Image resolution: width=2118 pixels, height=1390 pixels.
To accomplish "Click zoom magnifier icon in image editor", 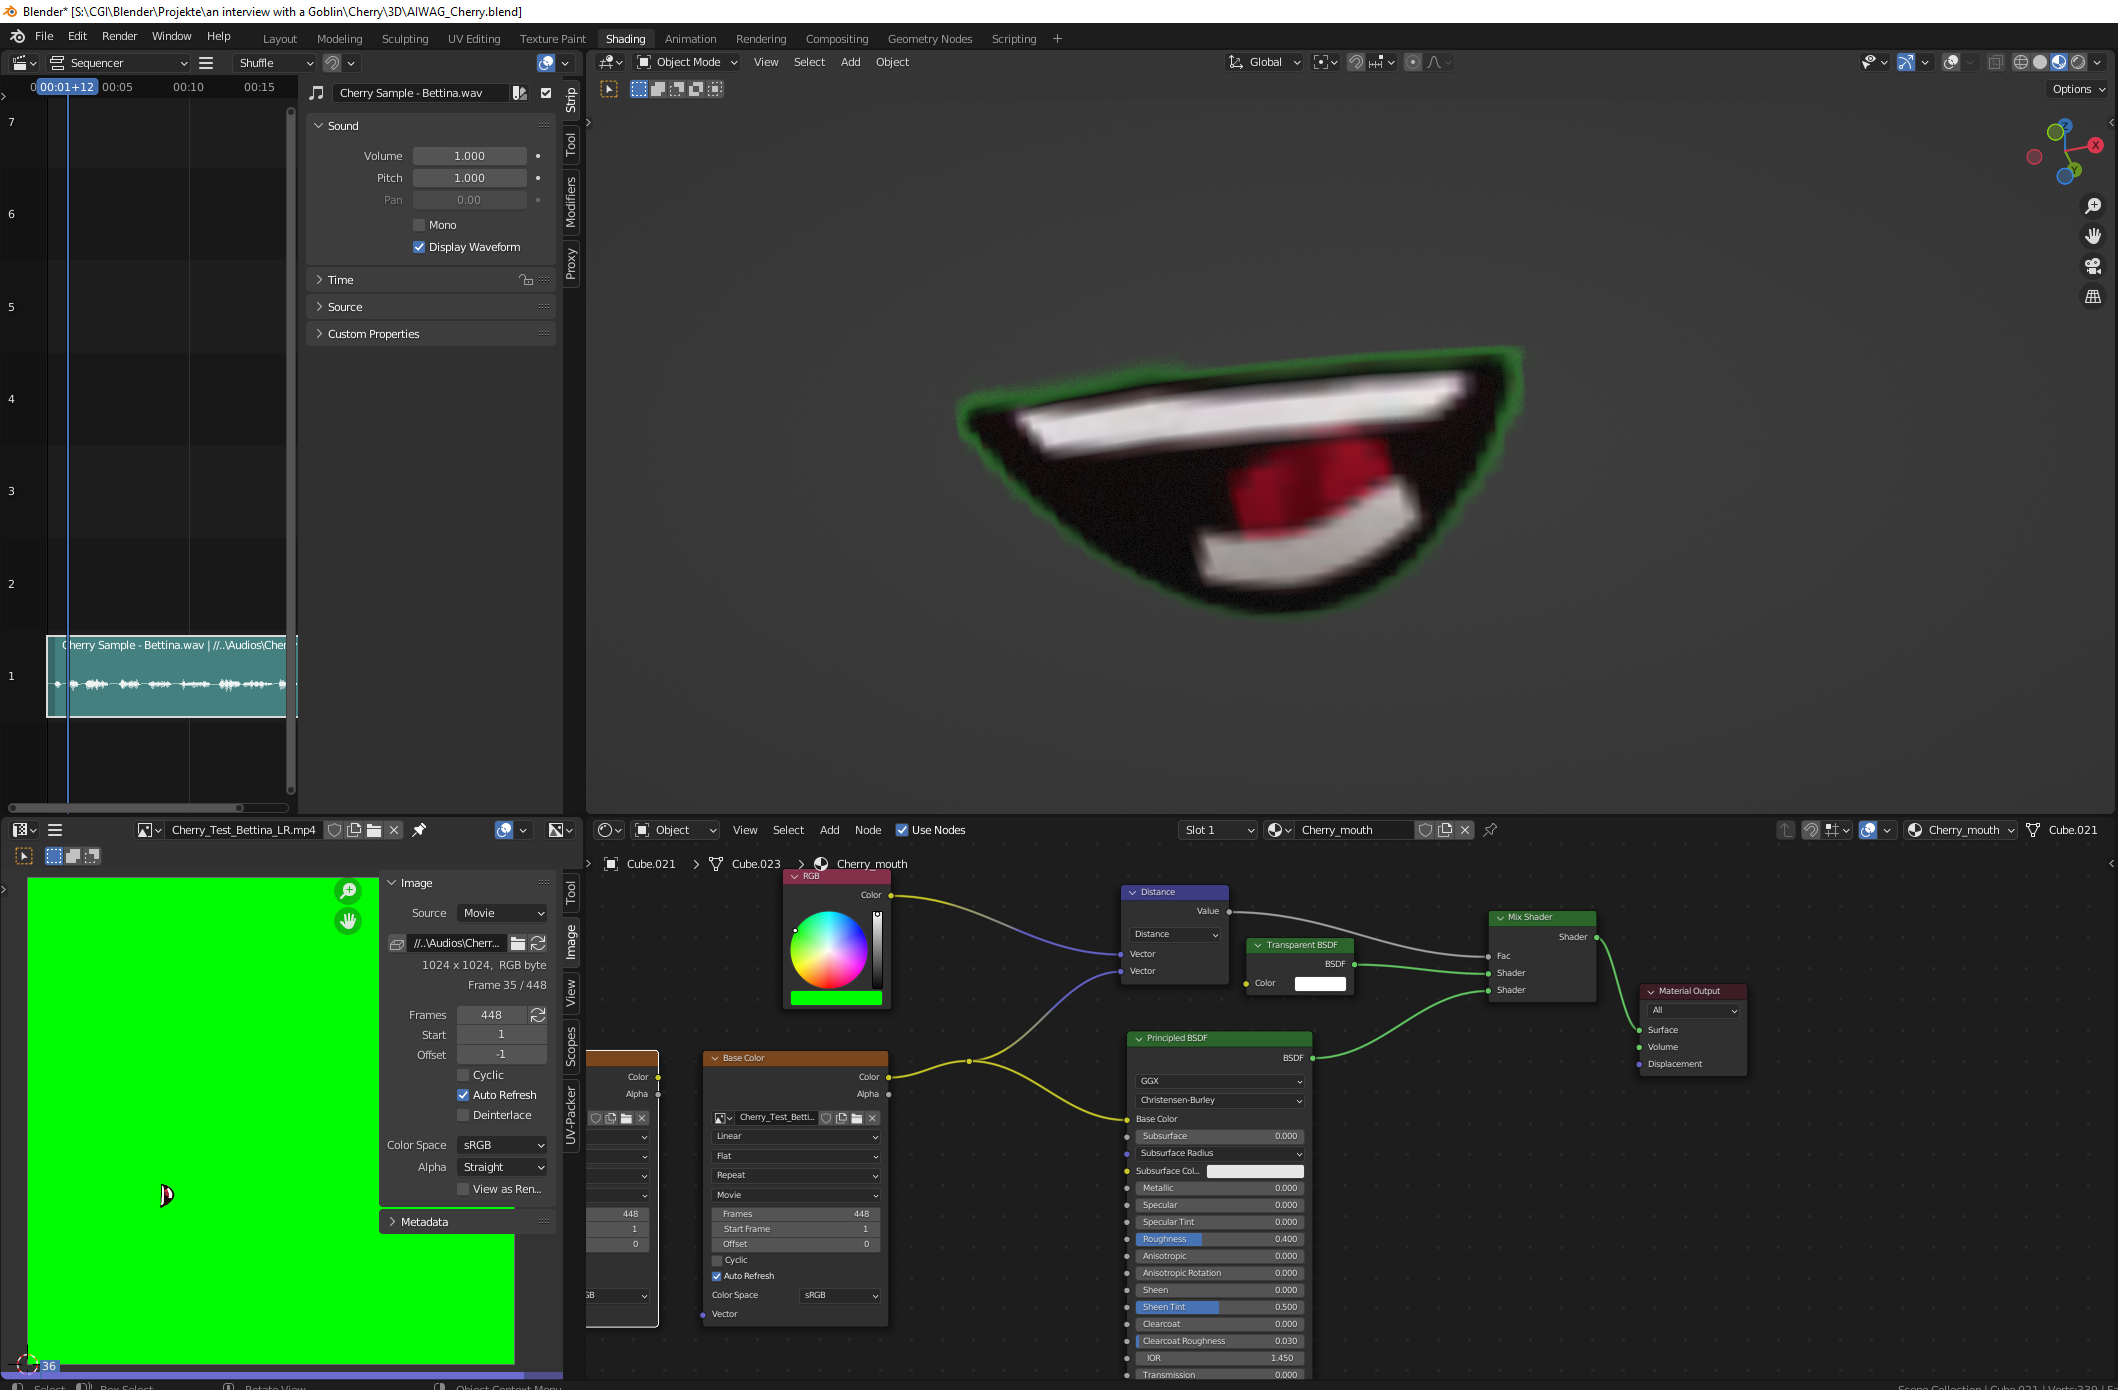I will click(x=348, y=891).
